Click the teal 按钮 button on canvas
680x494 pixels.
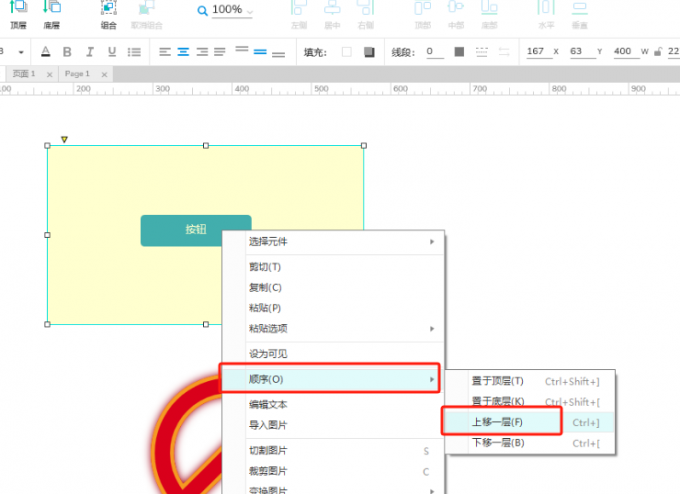click(x=195, y=230)
